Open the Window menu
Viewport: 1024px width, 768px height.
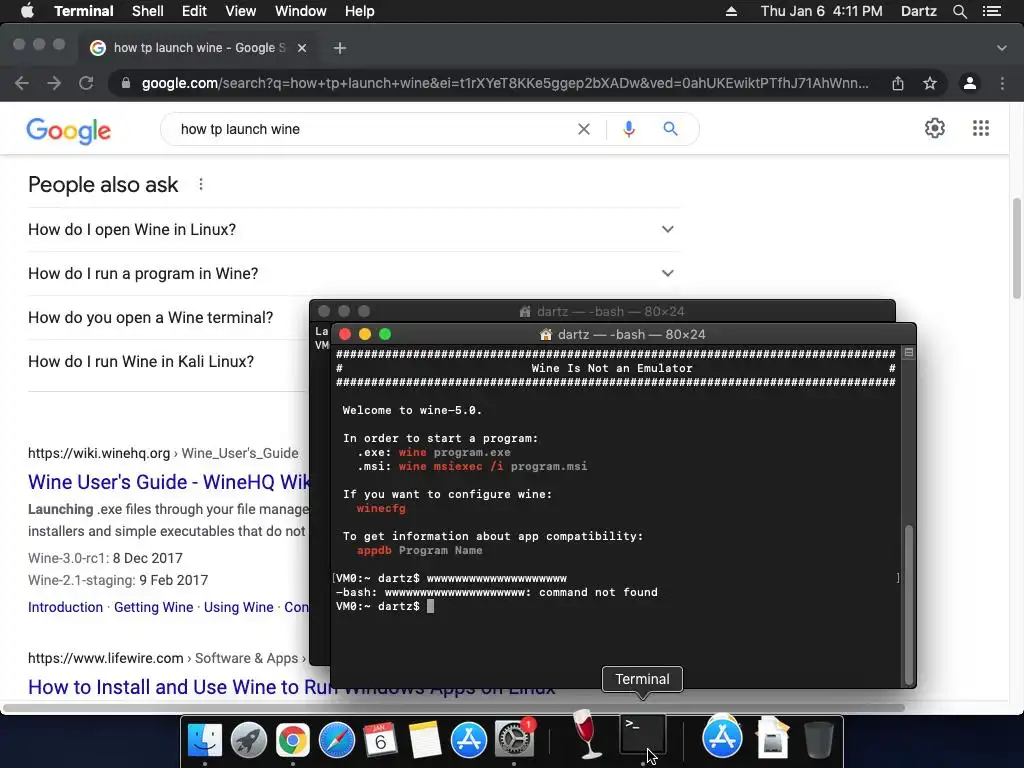click(300, 11)
